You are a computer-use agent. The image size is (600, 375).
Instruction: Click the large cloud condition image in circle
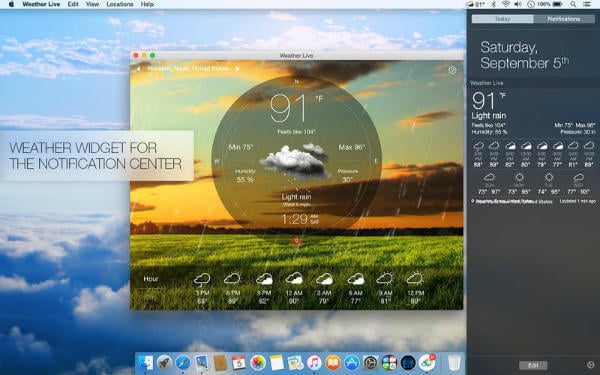295,161
